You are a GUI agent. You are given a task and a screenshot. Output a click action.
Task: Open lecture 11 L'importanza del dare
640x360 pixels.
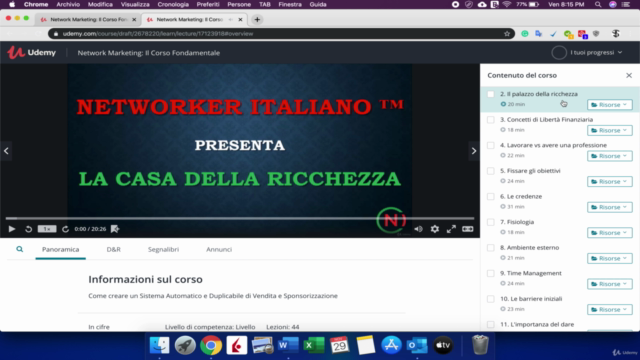(537, 324)
